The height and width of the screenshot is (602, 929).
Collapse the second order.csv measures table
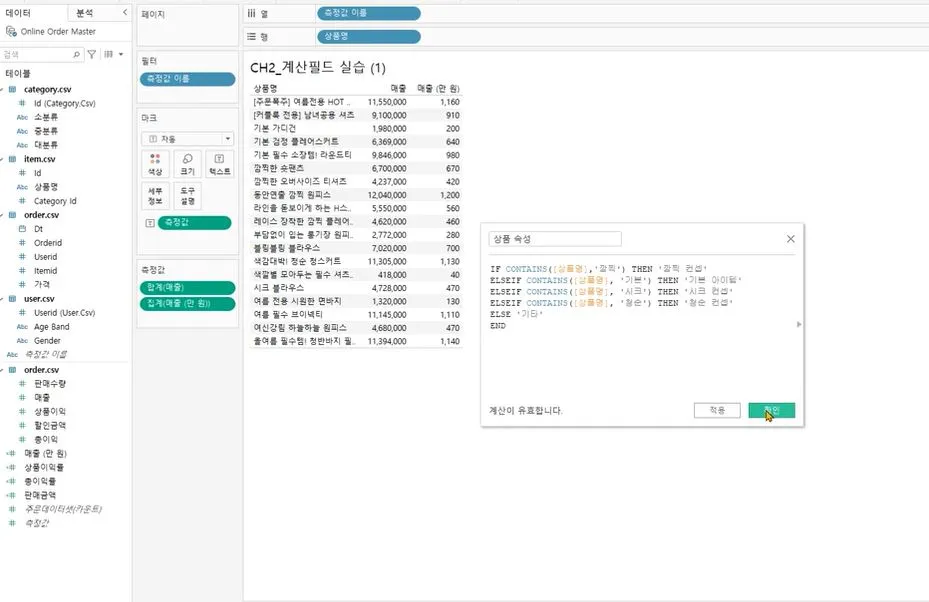[x=2, y=370]
